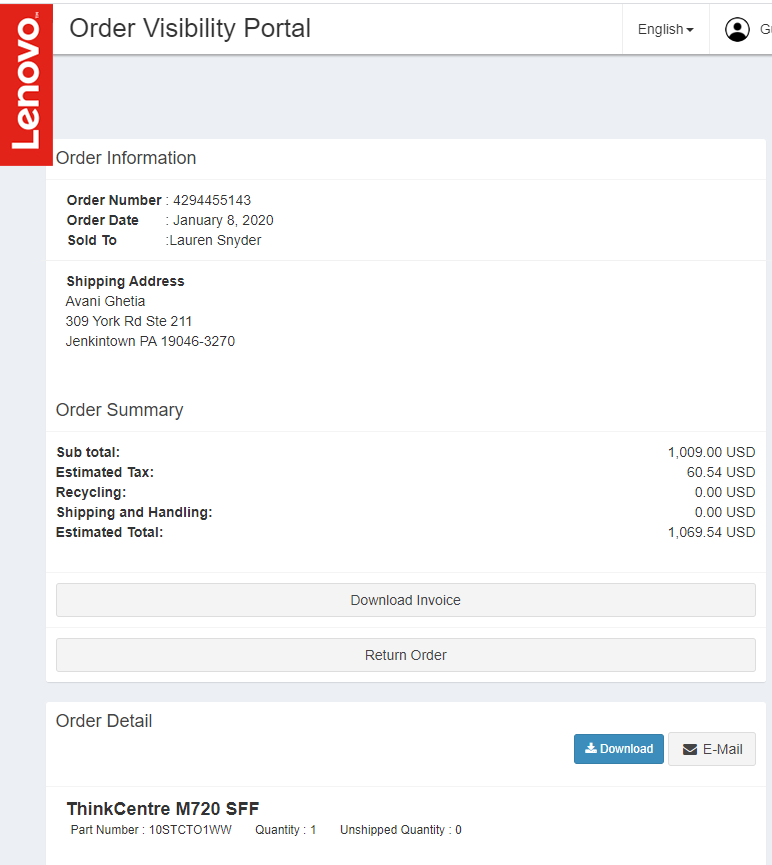
Task: Send order details via E-Mail button
Action: coord(711,749)
